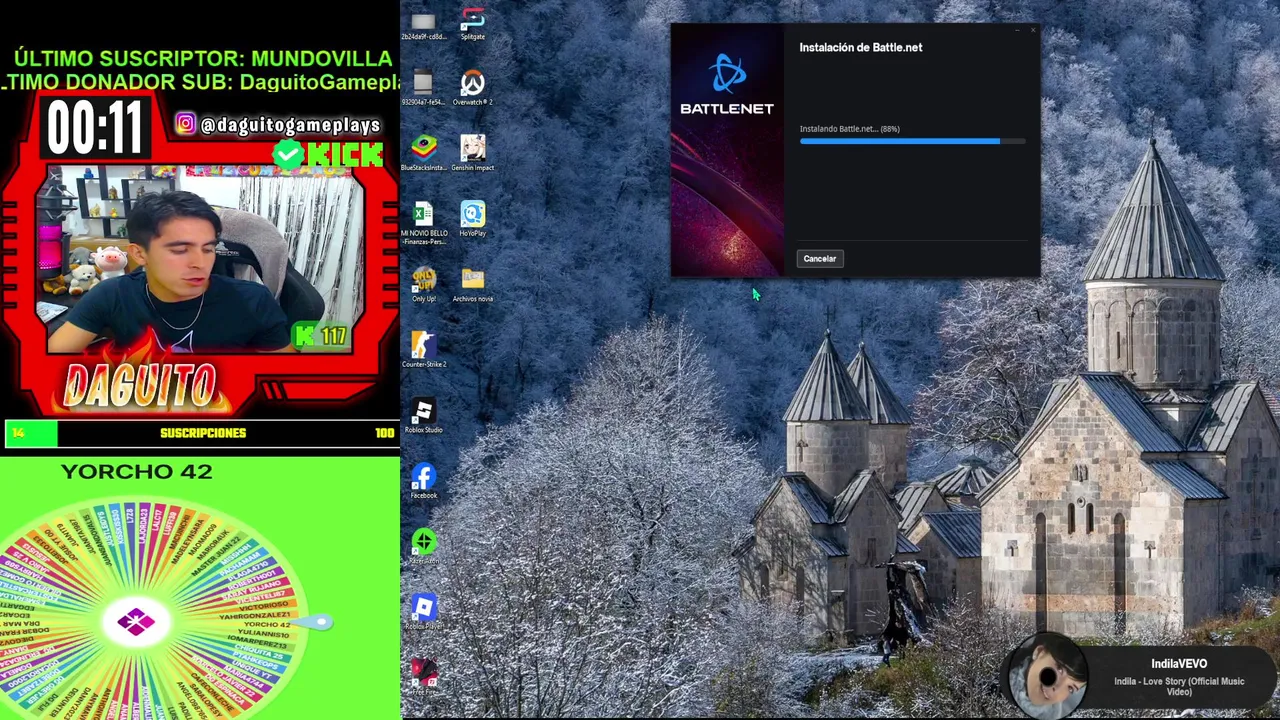Click the Instagram icon in the stream overlay
This screenshot has width=1280, height=720.
click(x=186, y=124)
